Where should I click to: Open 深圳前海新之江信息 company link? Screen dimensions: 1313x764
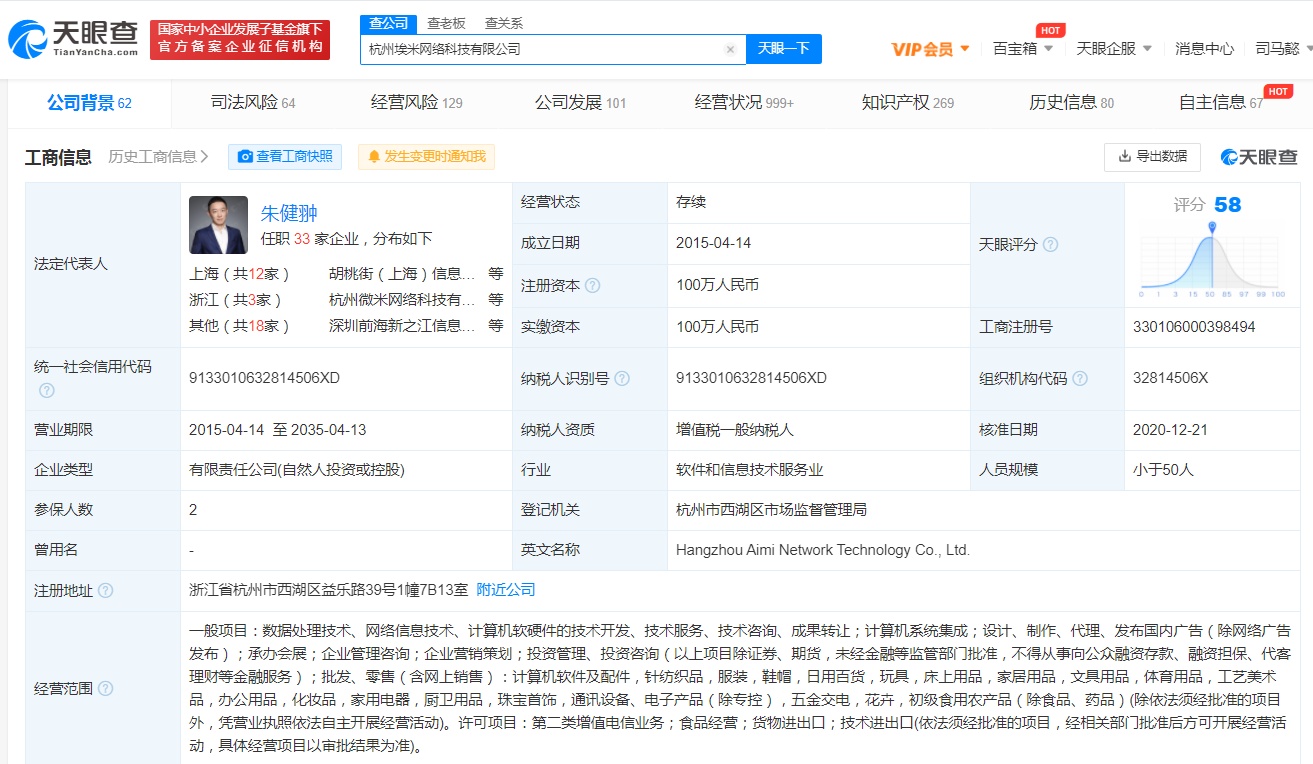[402, 325]
